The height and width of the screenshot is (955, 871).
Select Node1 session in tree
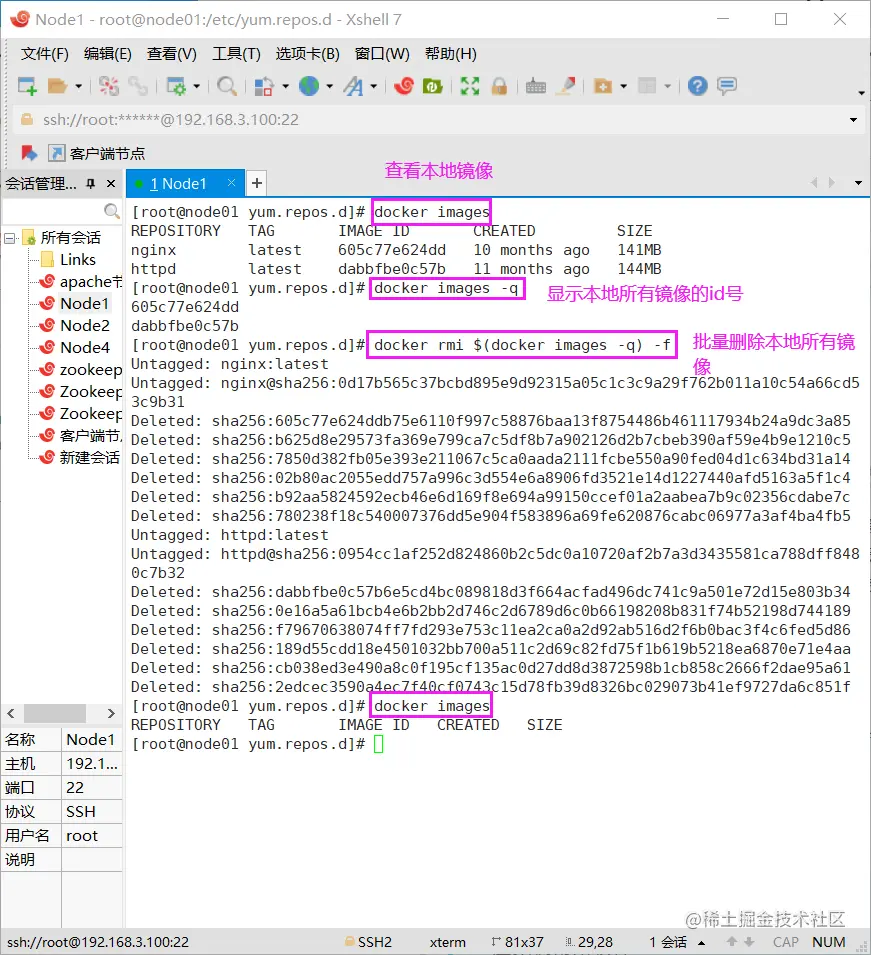84,304
